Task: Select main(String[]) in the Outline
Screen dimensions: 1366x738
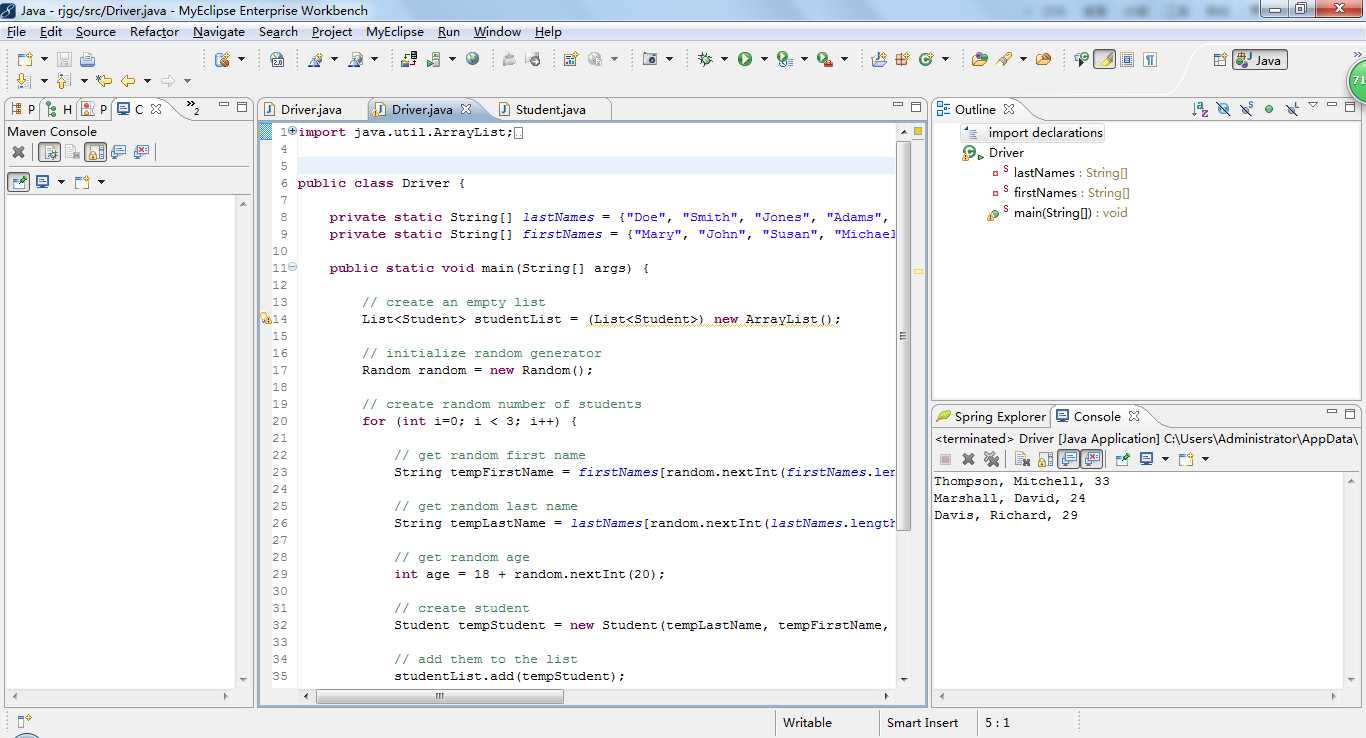Action: click(1052, 213)
